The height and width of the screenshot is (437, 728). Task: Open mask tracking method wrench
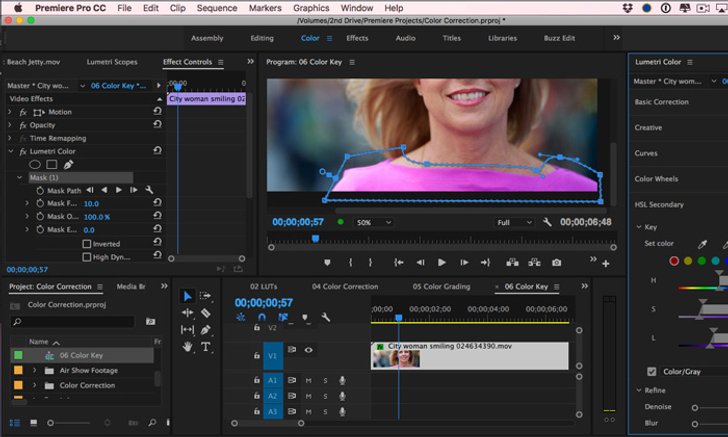(149, 190)
